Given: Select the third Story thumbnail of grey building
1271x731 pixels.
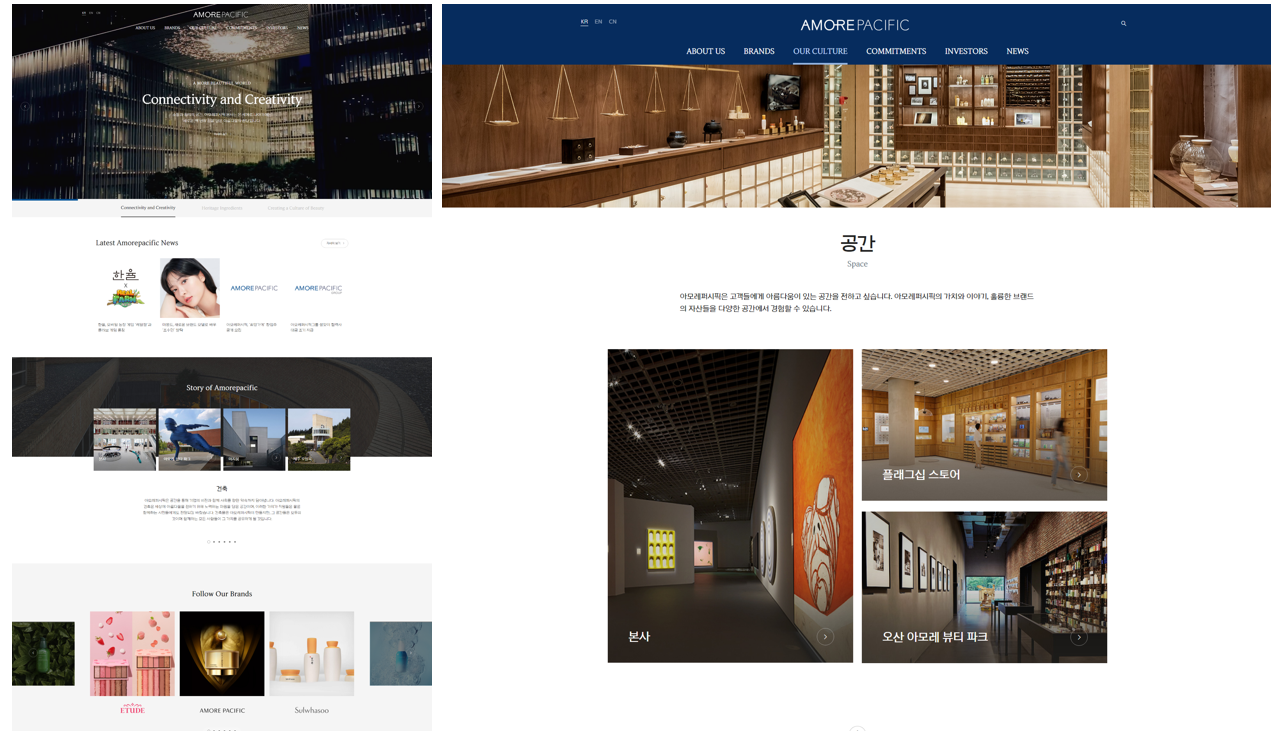Looking at the screenshot, I should [x=254, y=439].
